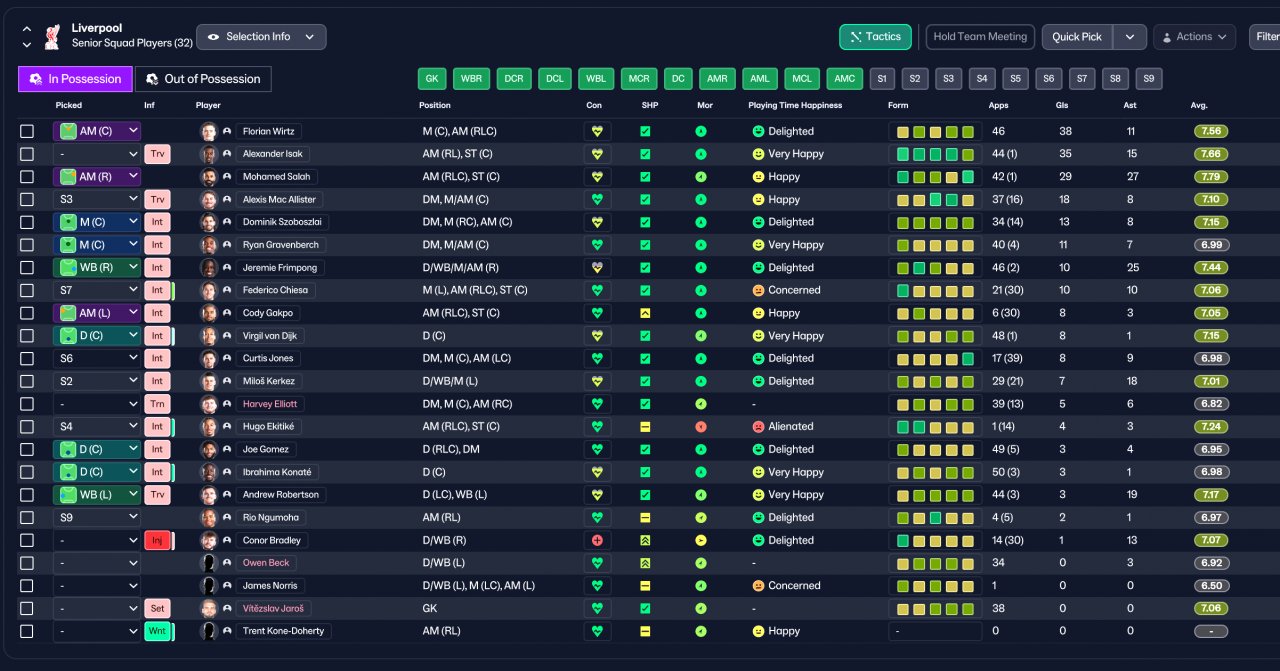Click player portrait of Mohamed Salah

click(209, 177)
